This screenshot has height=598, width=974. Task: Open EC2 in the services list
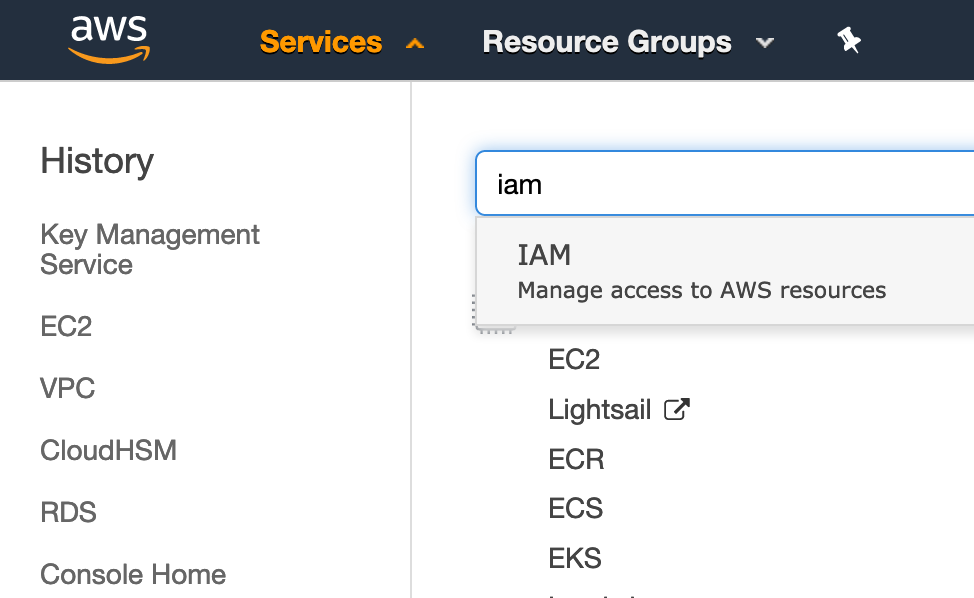[574, 360]
